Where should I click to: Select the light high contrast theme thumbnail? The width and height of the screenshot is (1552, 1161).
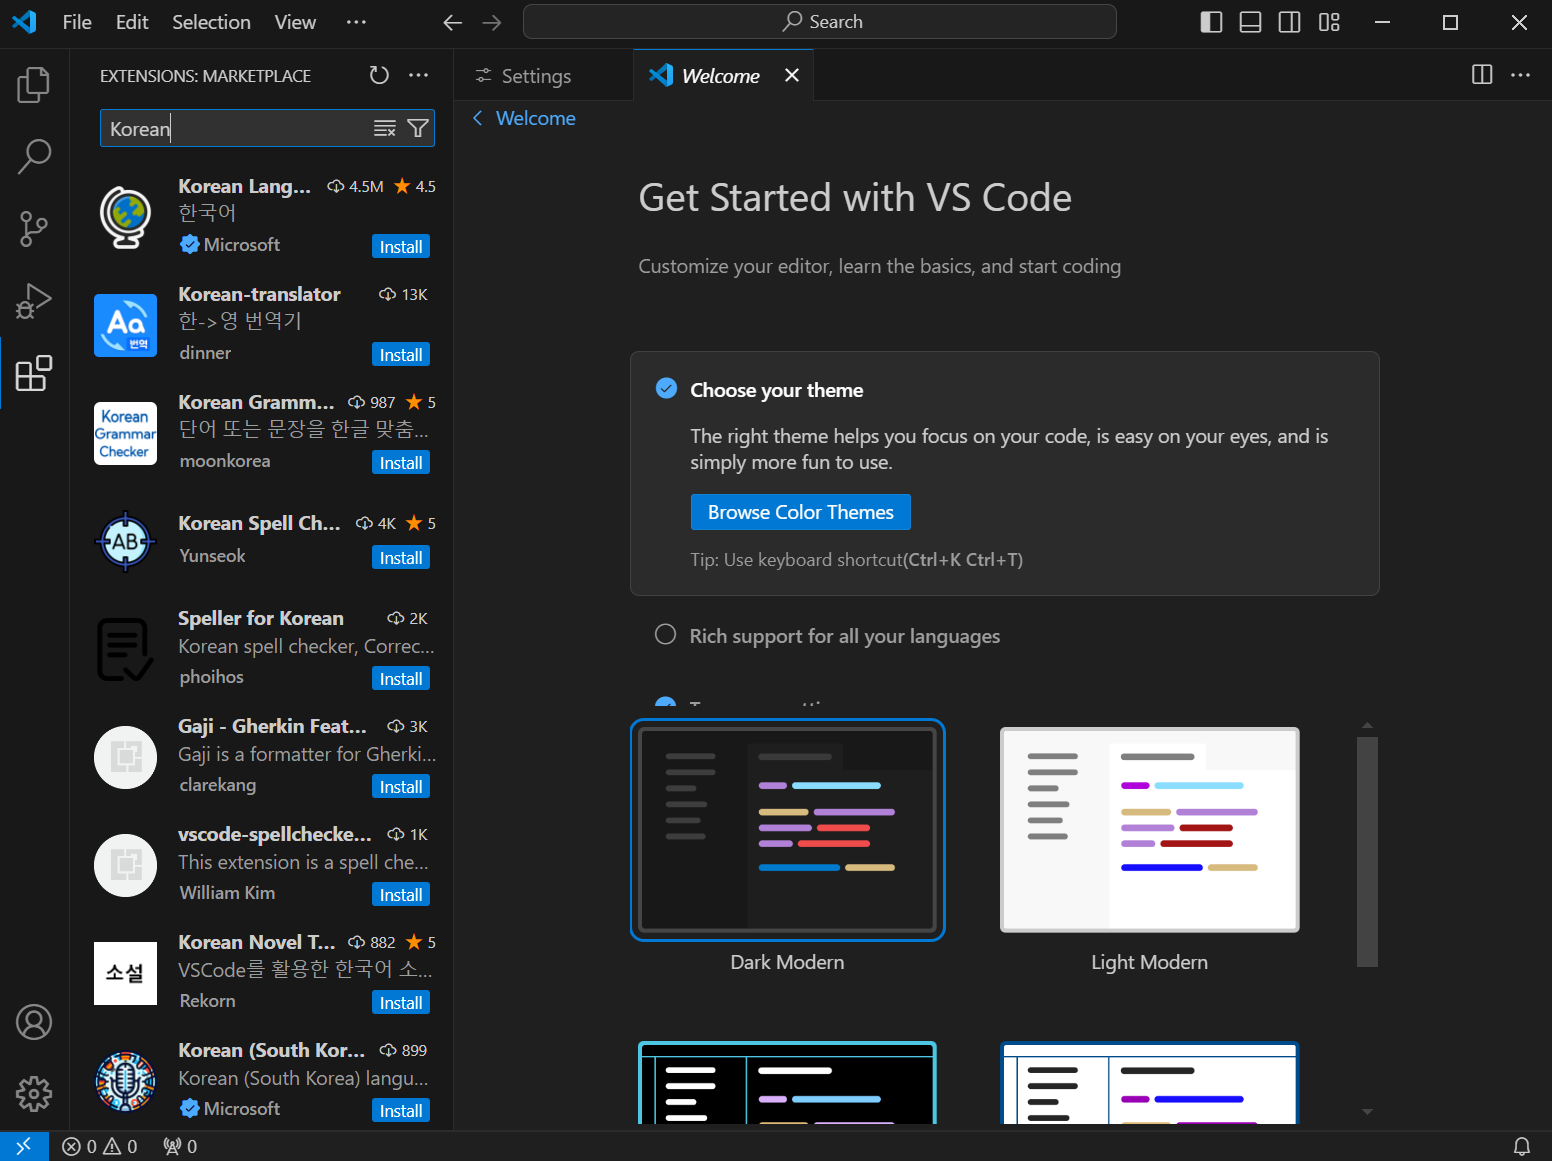(1150, 1083)
